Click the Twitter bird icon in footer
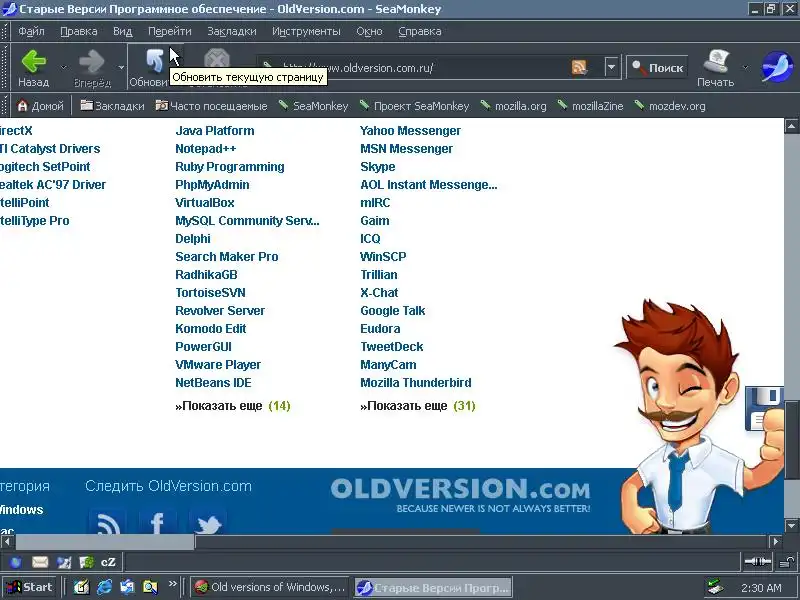Viewport: 800px width, 600px height. 208,521
